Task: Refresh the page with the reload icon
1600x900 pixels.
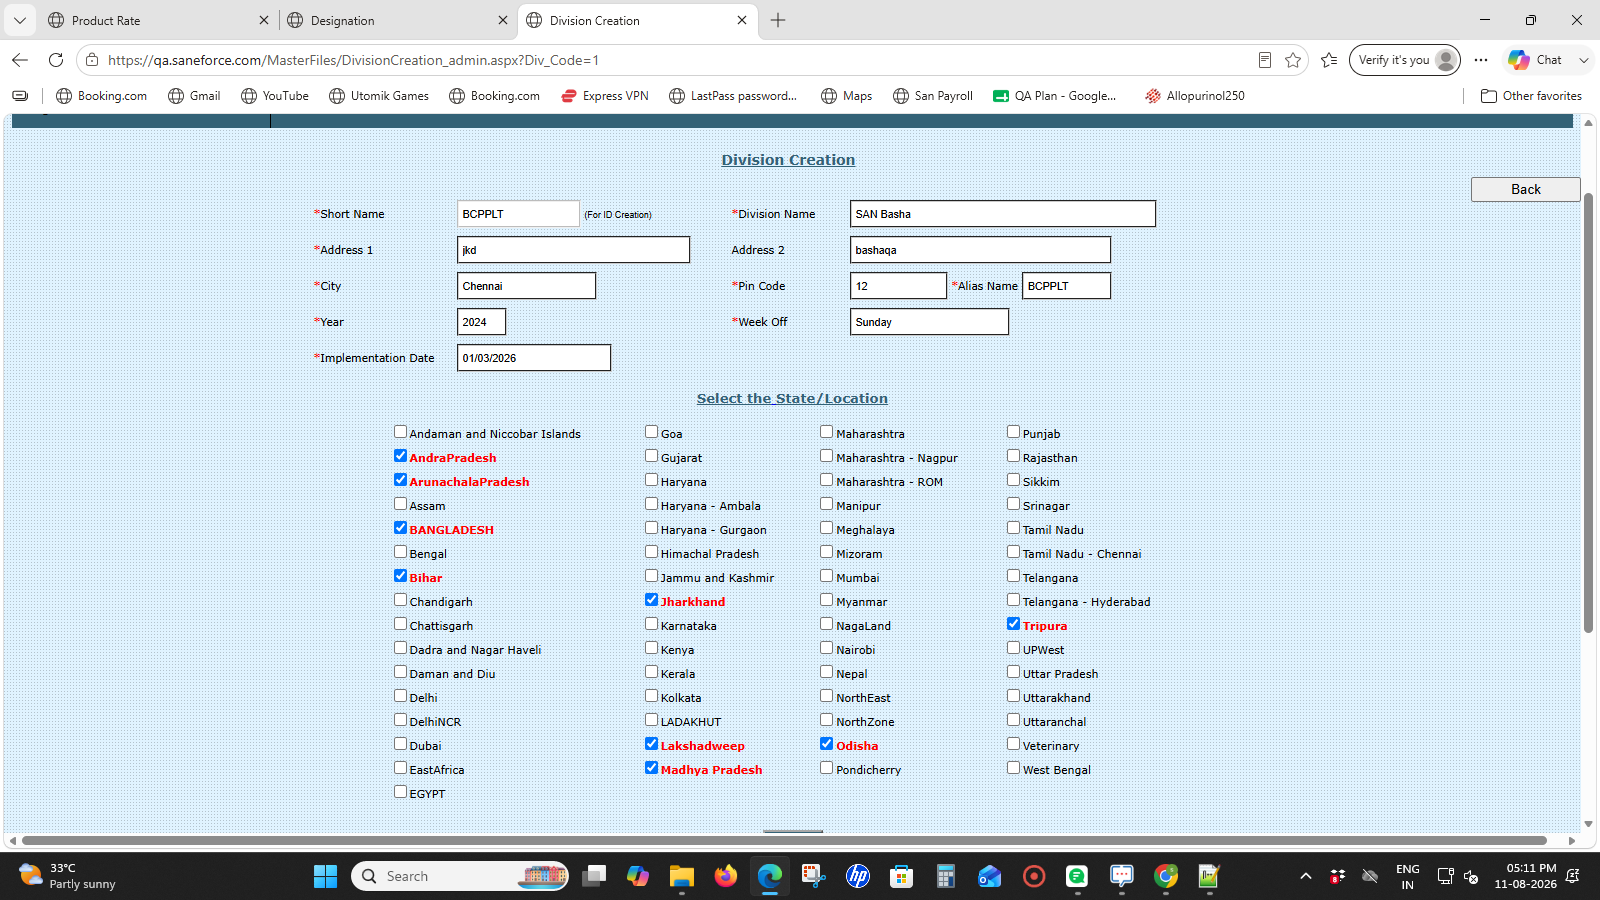Action: (x=56, y=60)
